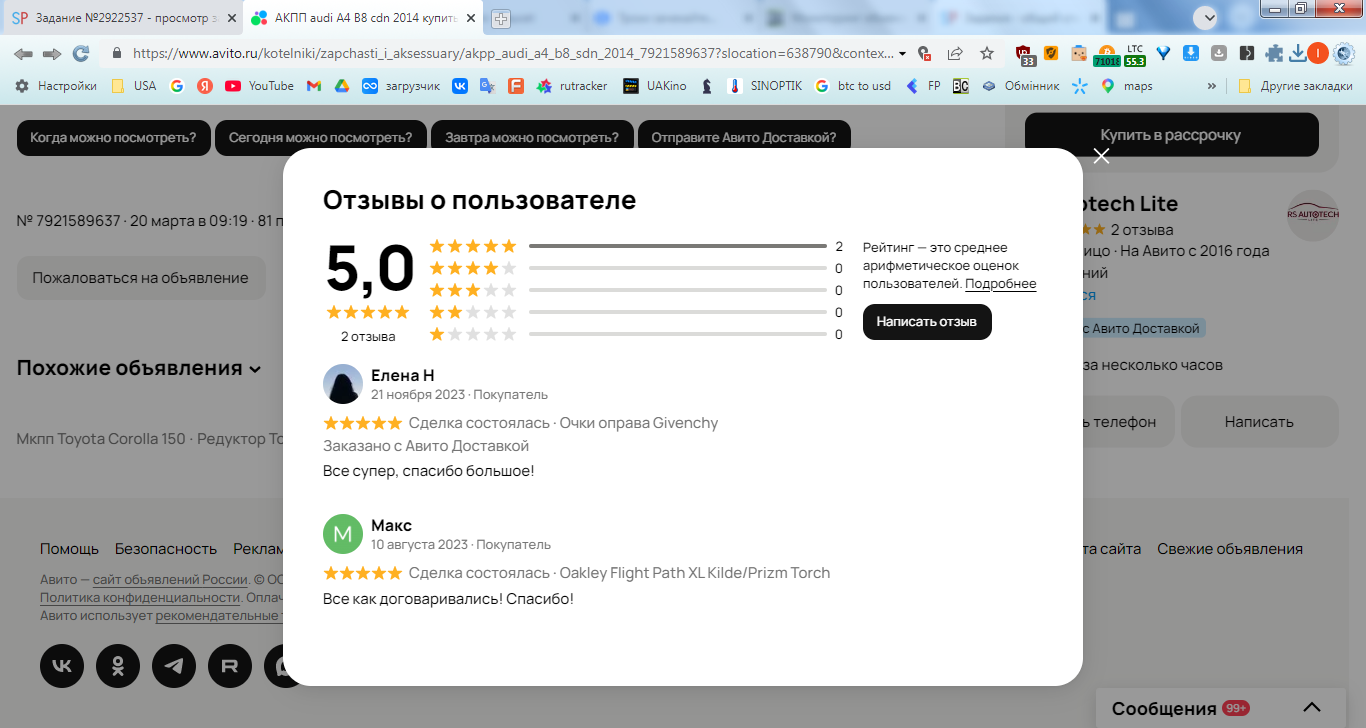Open the Подробнее link about rating

[1001, 284]
